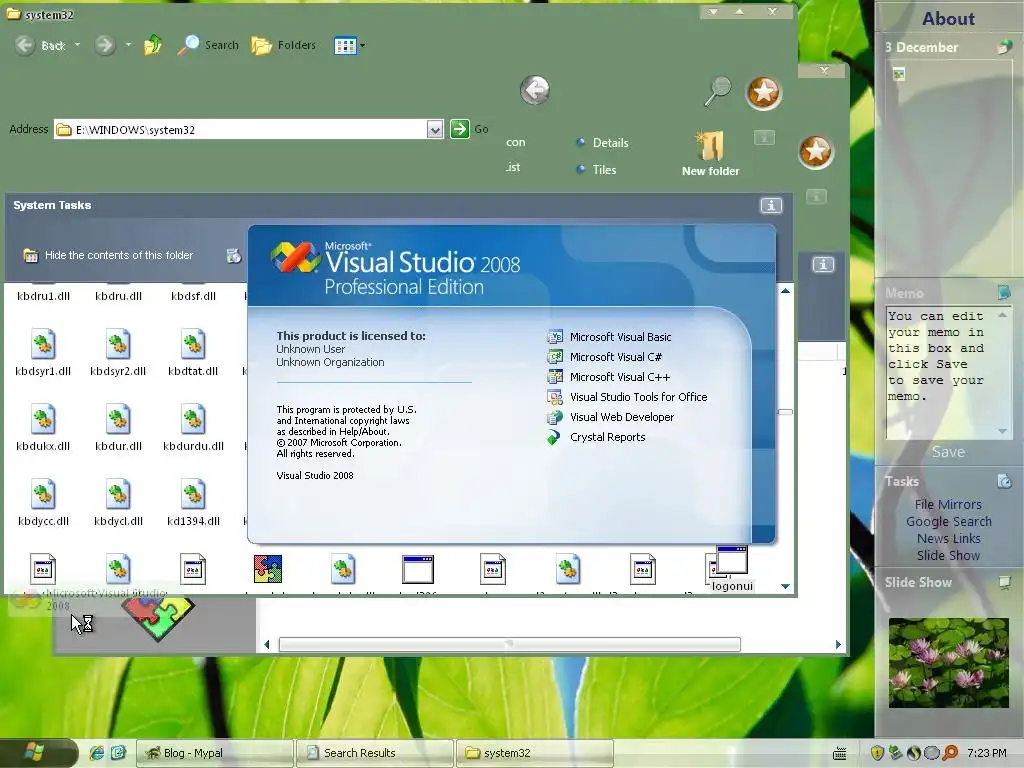Click the Start button on taskbar

pyautogui.click(x=38, y=752)
